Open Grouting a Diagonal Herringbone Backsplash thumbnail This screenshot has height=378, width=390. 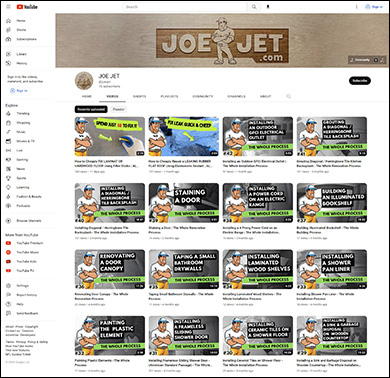[332, 136]
